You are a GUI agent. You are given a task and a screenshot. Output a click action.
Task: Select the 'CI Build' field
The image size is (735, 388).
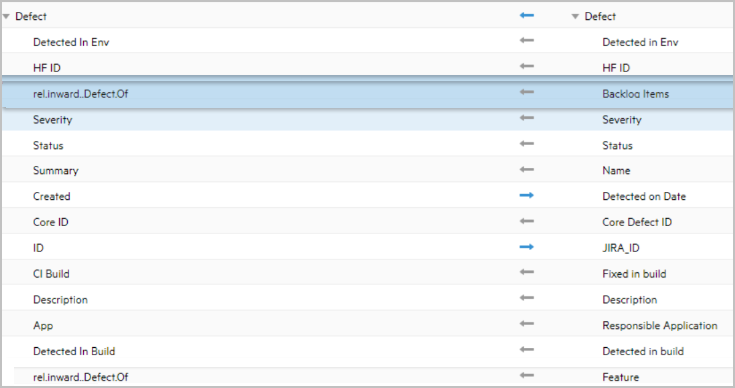[x=51, y=274]
